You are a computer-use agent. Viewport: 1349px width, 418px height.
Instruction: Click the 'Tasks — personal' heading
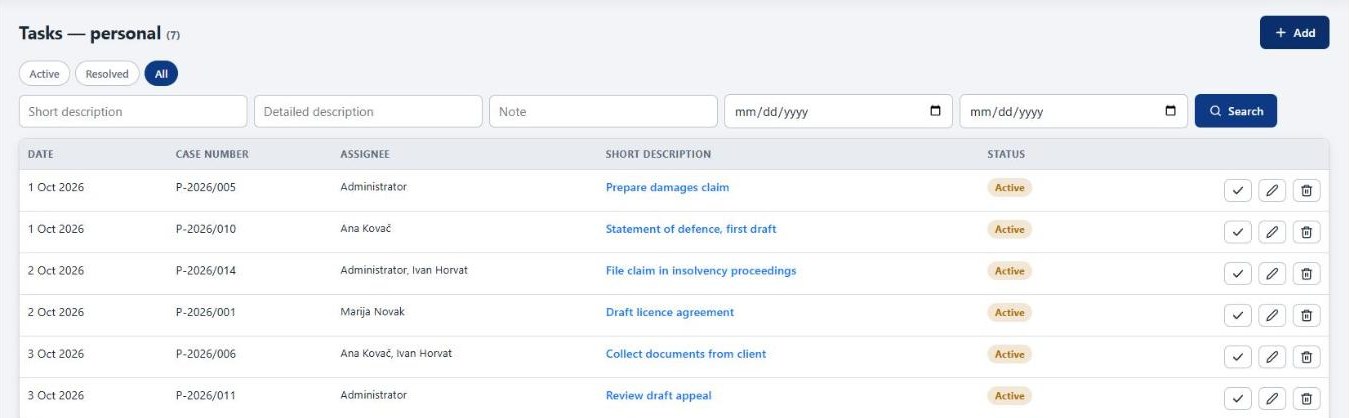point(90,33)
